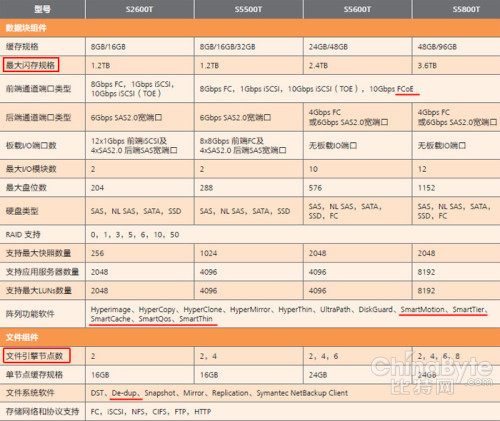Select 6Gbps SAS2.0宽端口 under S2600T
Screen dimensions: 500x421
click(126, 118)
